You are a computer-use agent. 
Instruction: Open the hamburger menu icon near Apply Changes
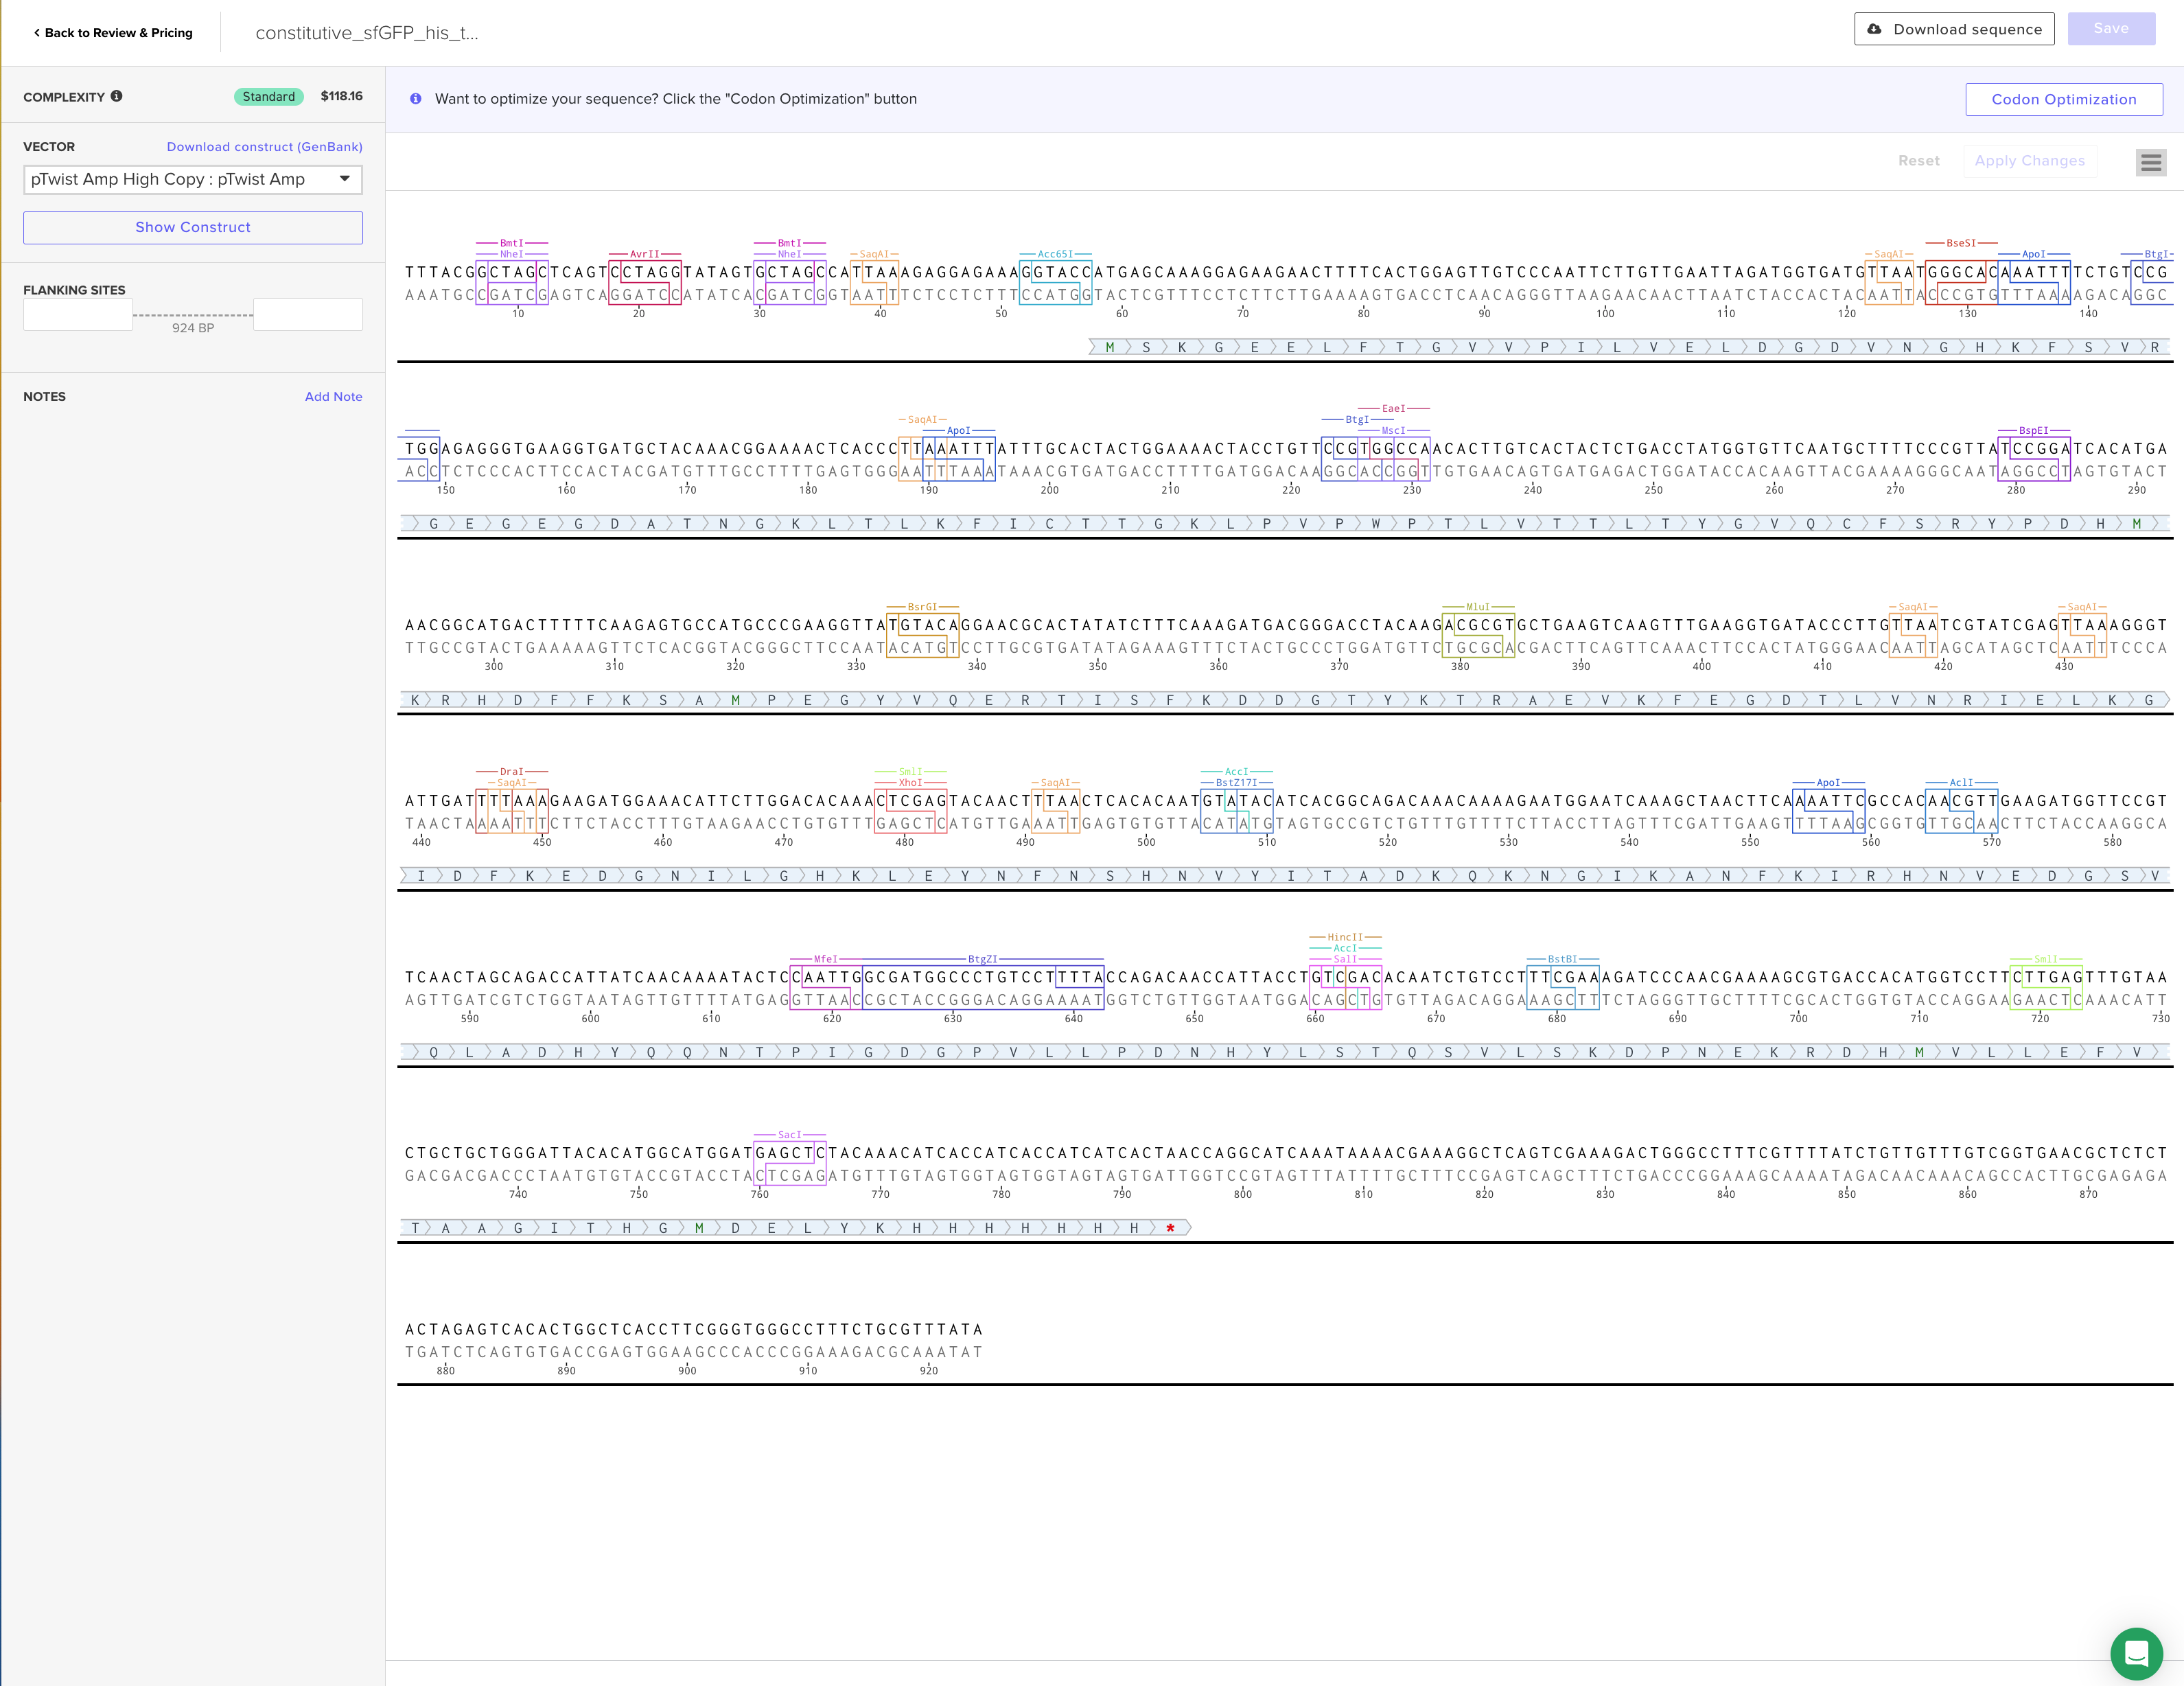point(2151,162)
